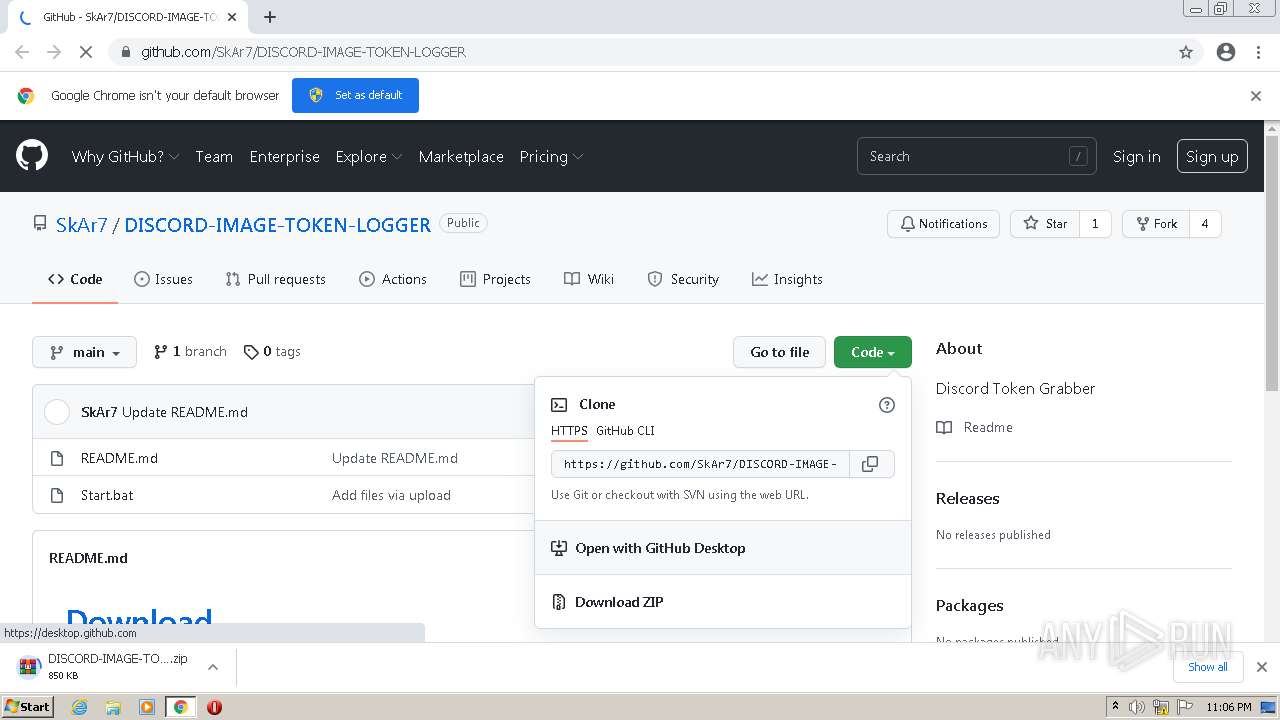Select HTTPS clone option
Screen dimensions: 1280x720
[569, 431]
